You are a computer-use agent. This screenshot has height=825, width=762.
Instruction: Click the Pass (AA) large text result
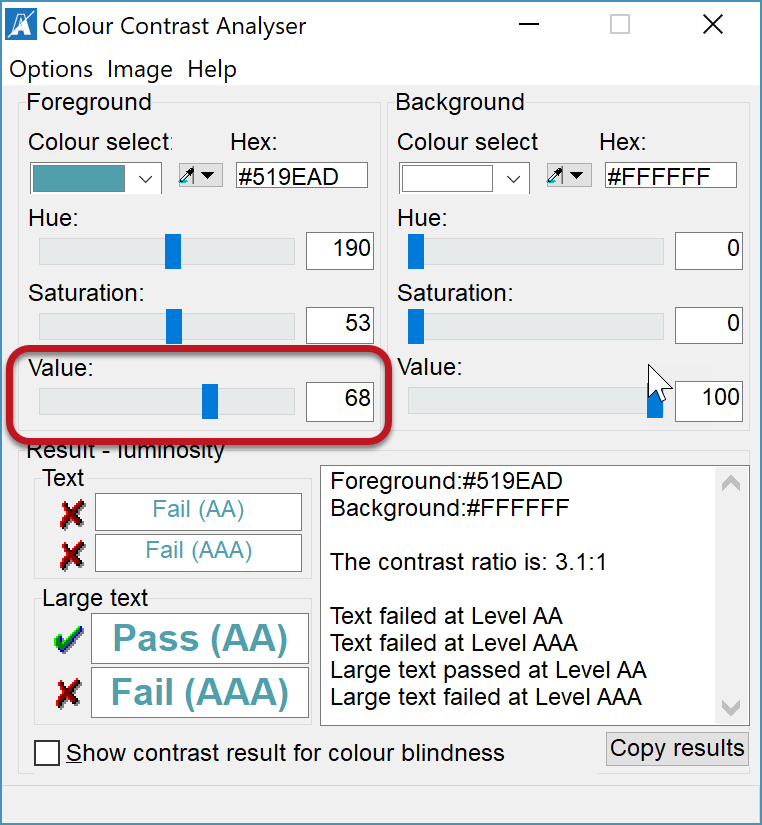pos(199,638)
